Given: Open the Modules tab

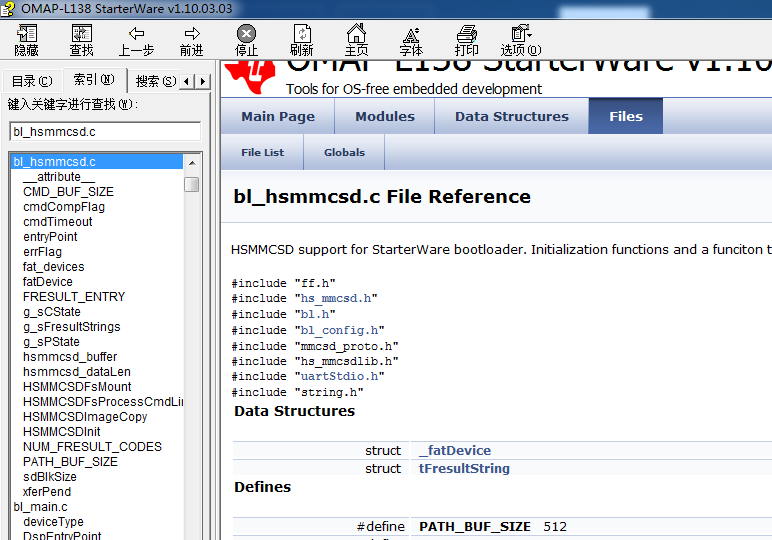Looking at the screenshot, I should [385, 117].
